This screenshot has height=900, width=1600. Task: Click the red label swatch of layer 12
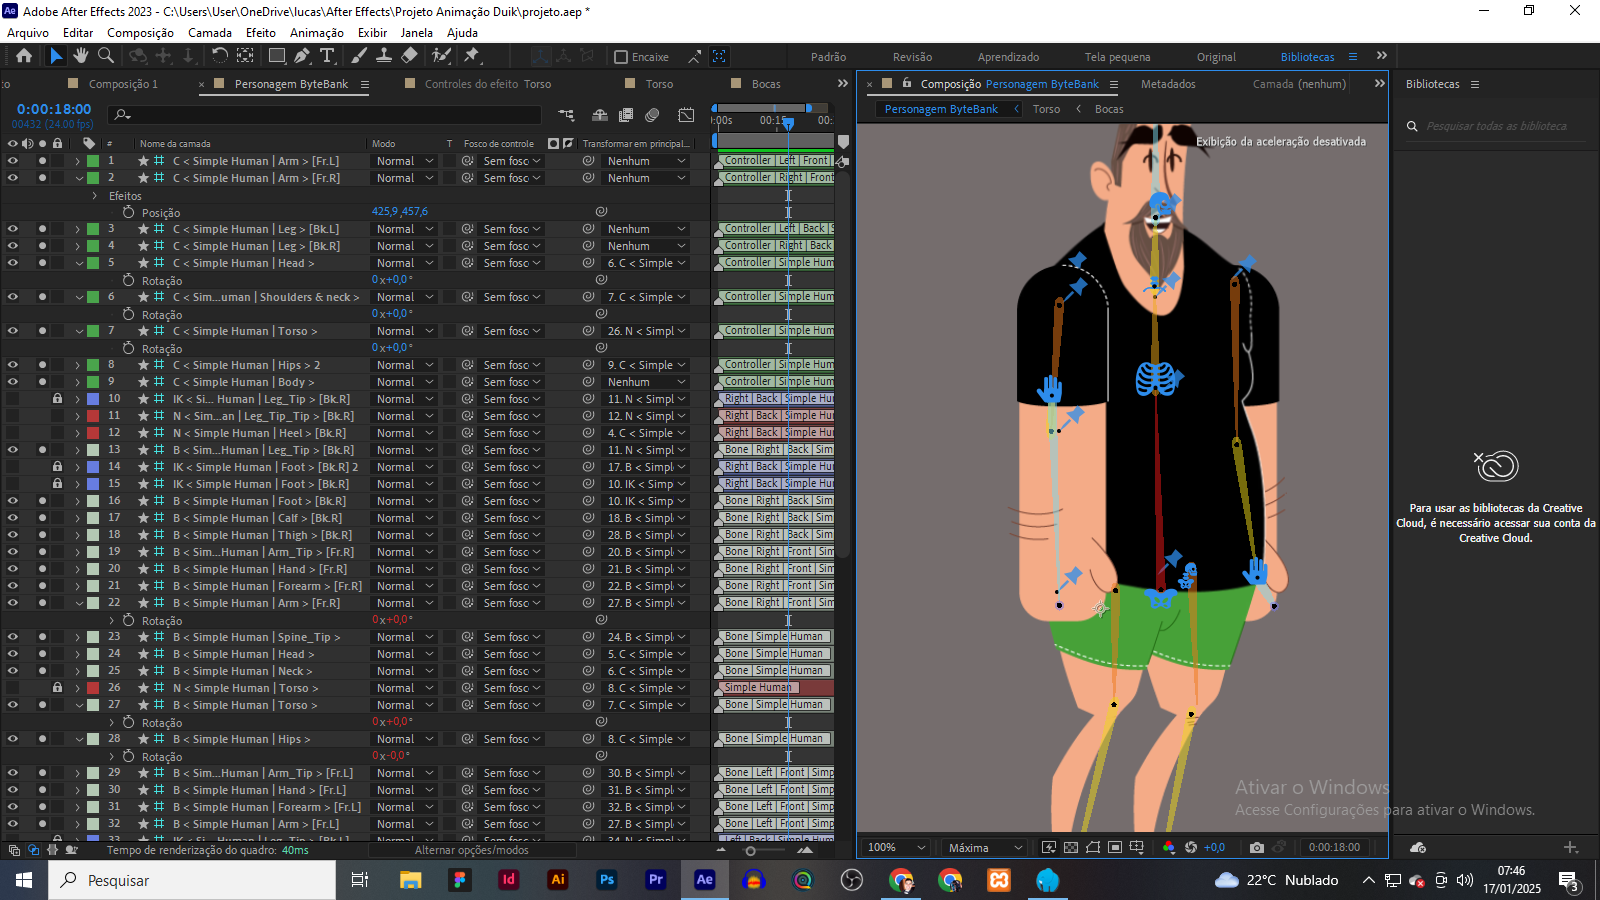pos(93,433)
